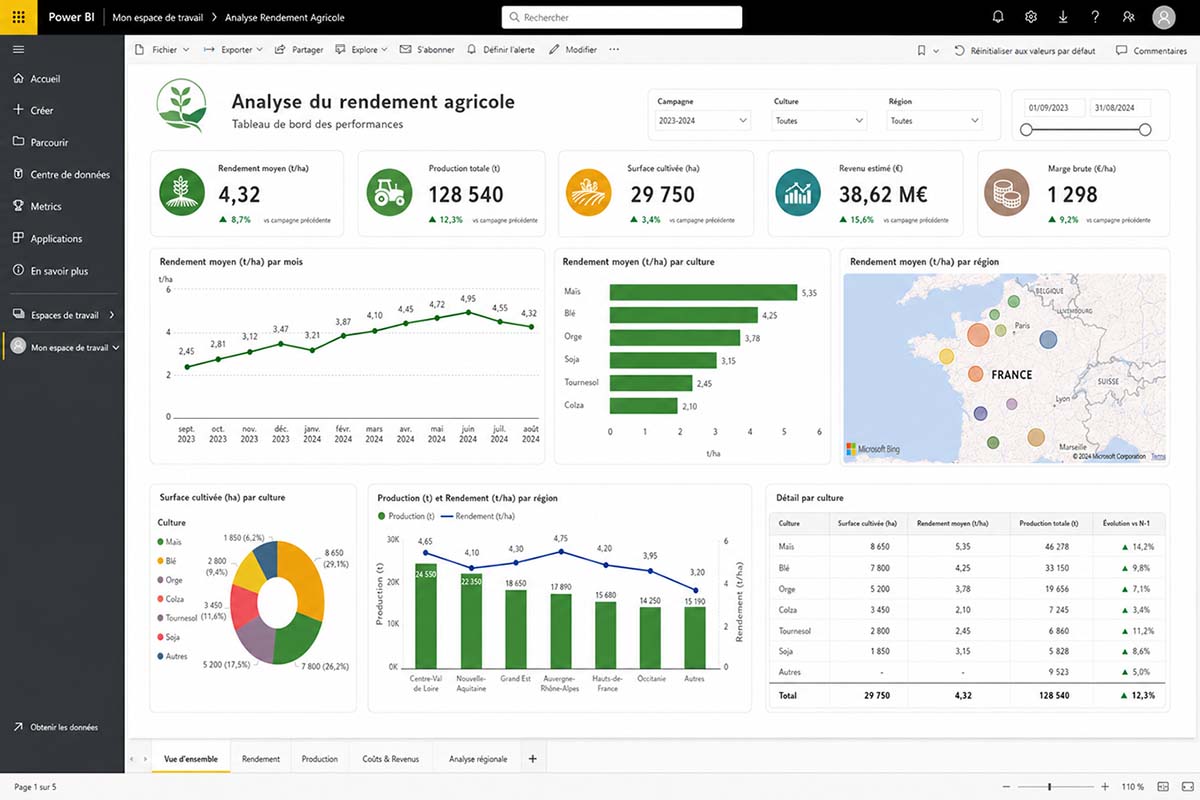Image resolution: width=1200 pixels, height=800 pixels.
Task: Switch to the Rendement tab
Action: click(261, 759)
